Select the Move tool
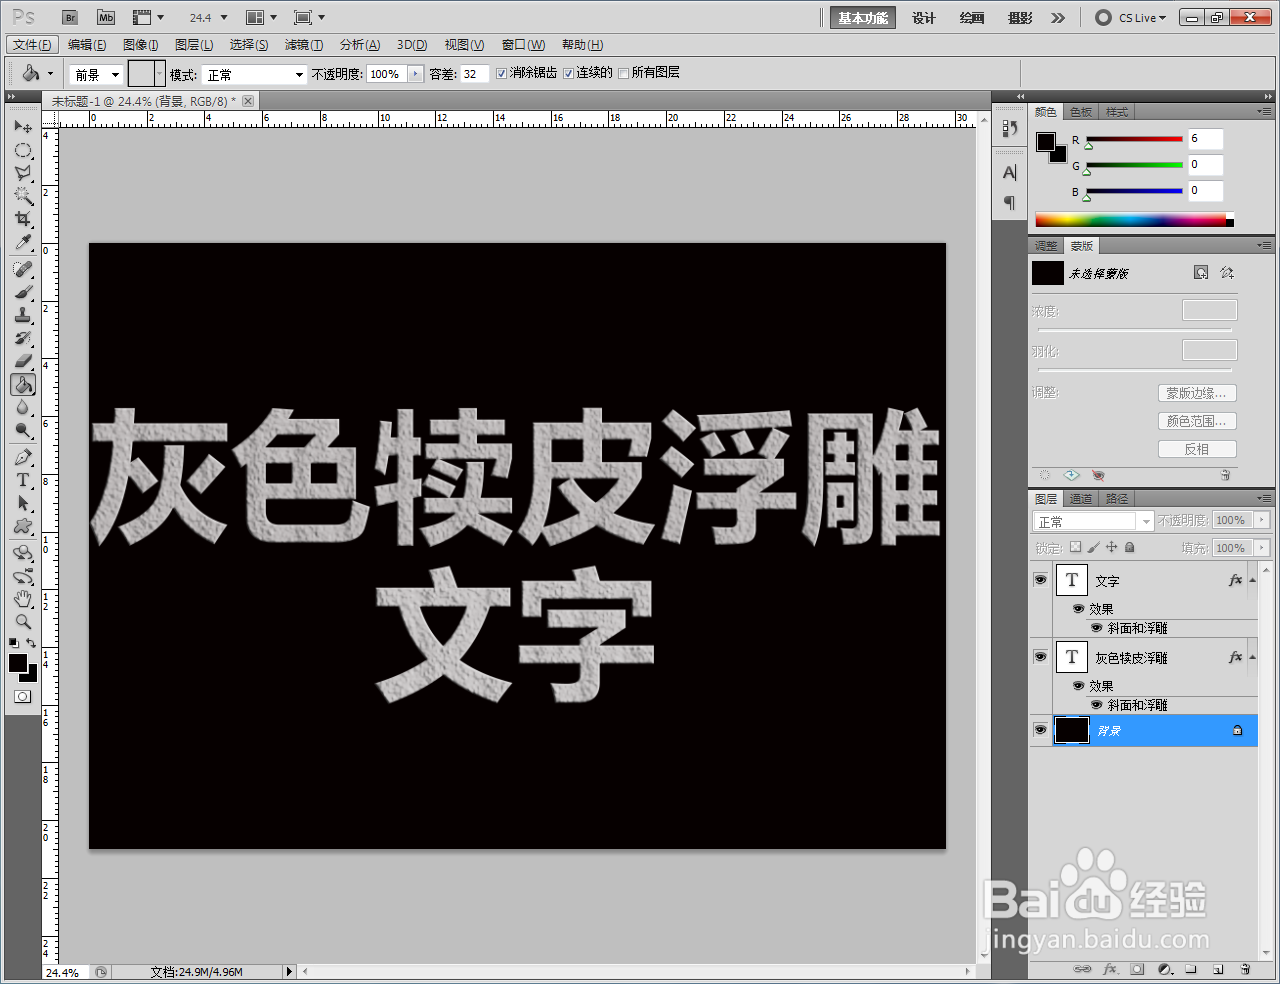This screenshot has height=984, width=1280. coord(24,126)
